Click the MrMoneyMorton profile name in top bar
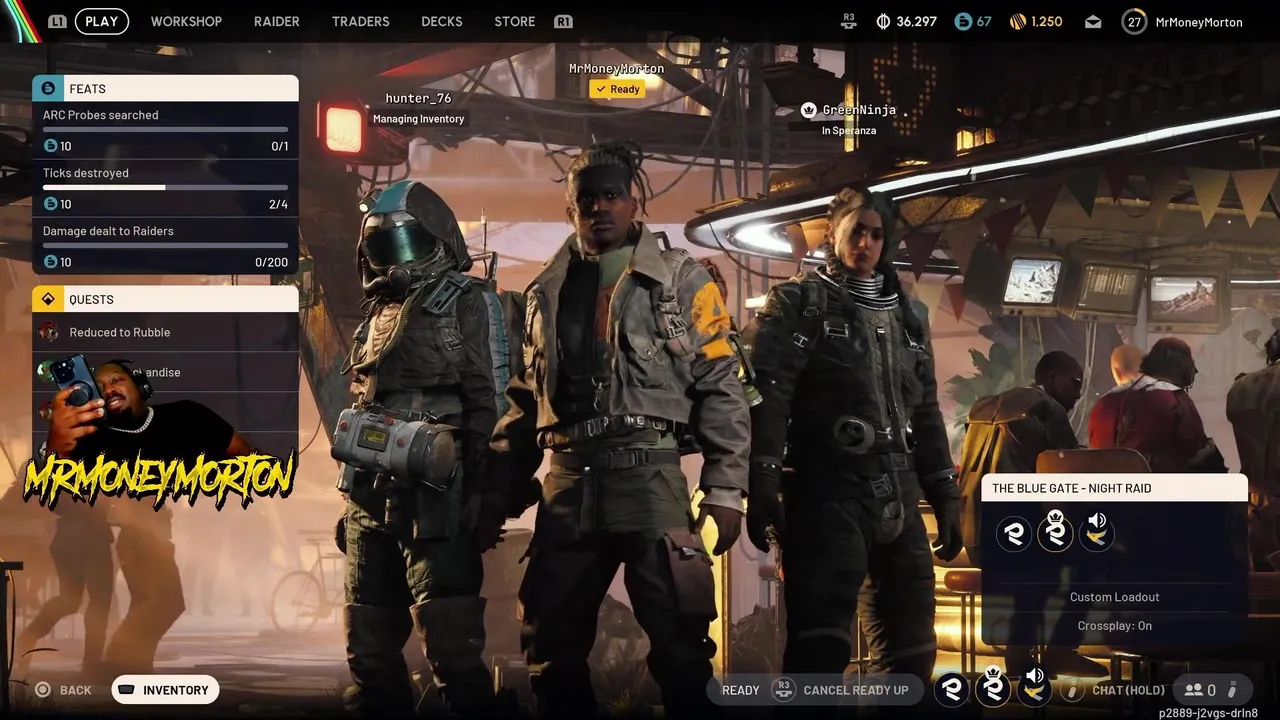Viewport: 1280px width, 720px height. coord(1199,21)
